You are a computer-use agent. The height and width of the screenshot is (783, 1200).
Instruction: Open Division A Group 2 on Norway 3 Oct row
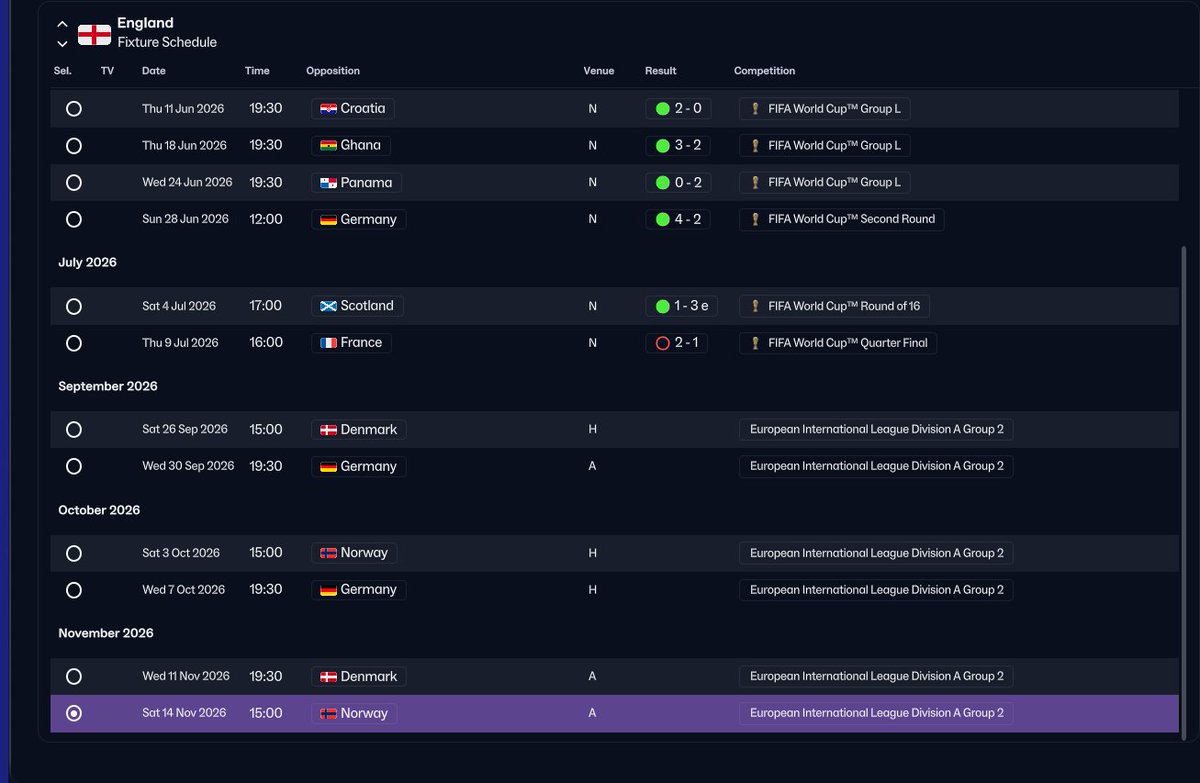[877, 552]
